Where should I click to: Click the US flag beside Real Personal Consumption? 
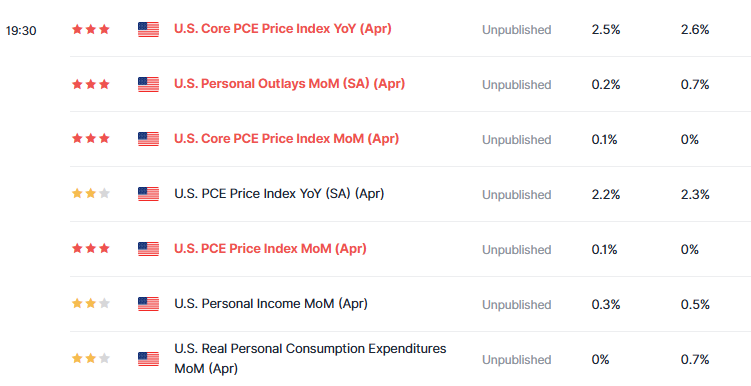click(148, 359)
